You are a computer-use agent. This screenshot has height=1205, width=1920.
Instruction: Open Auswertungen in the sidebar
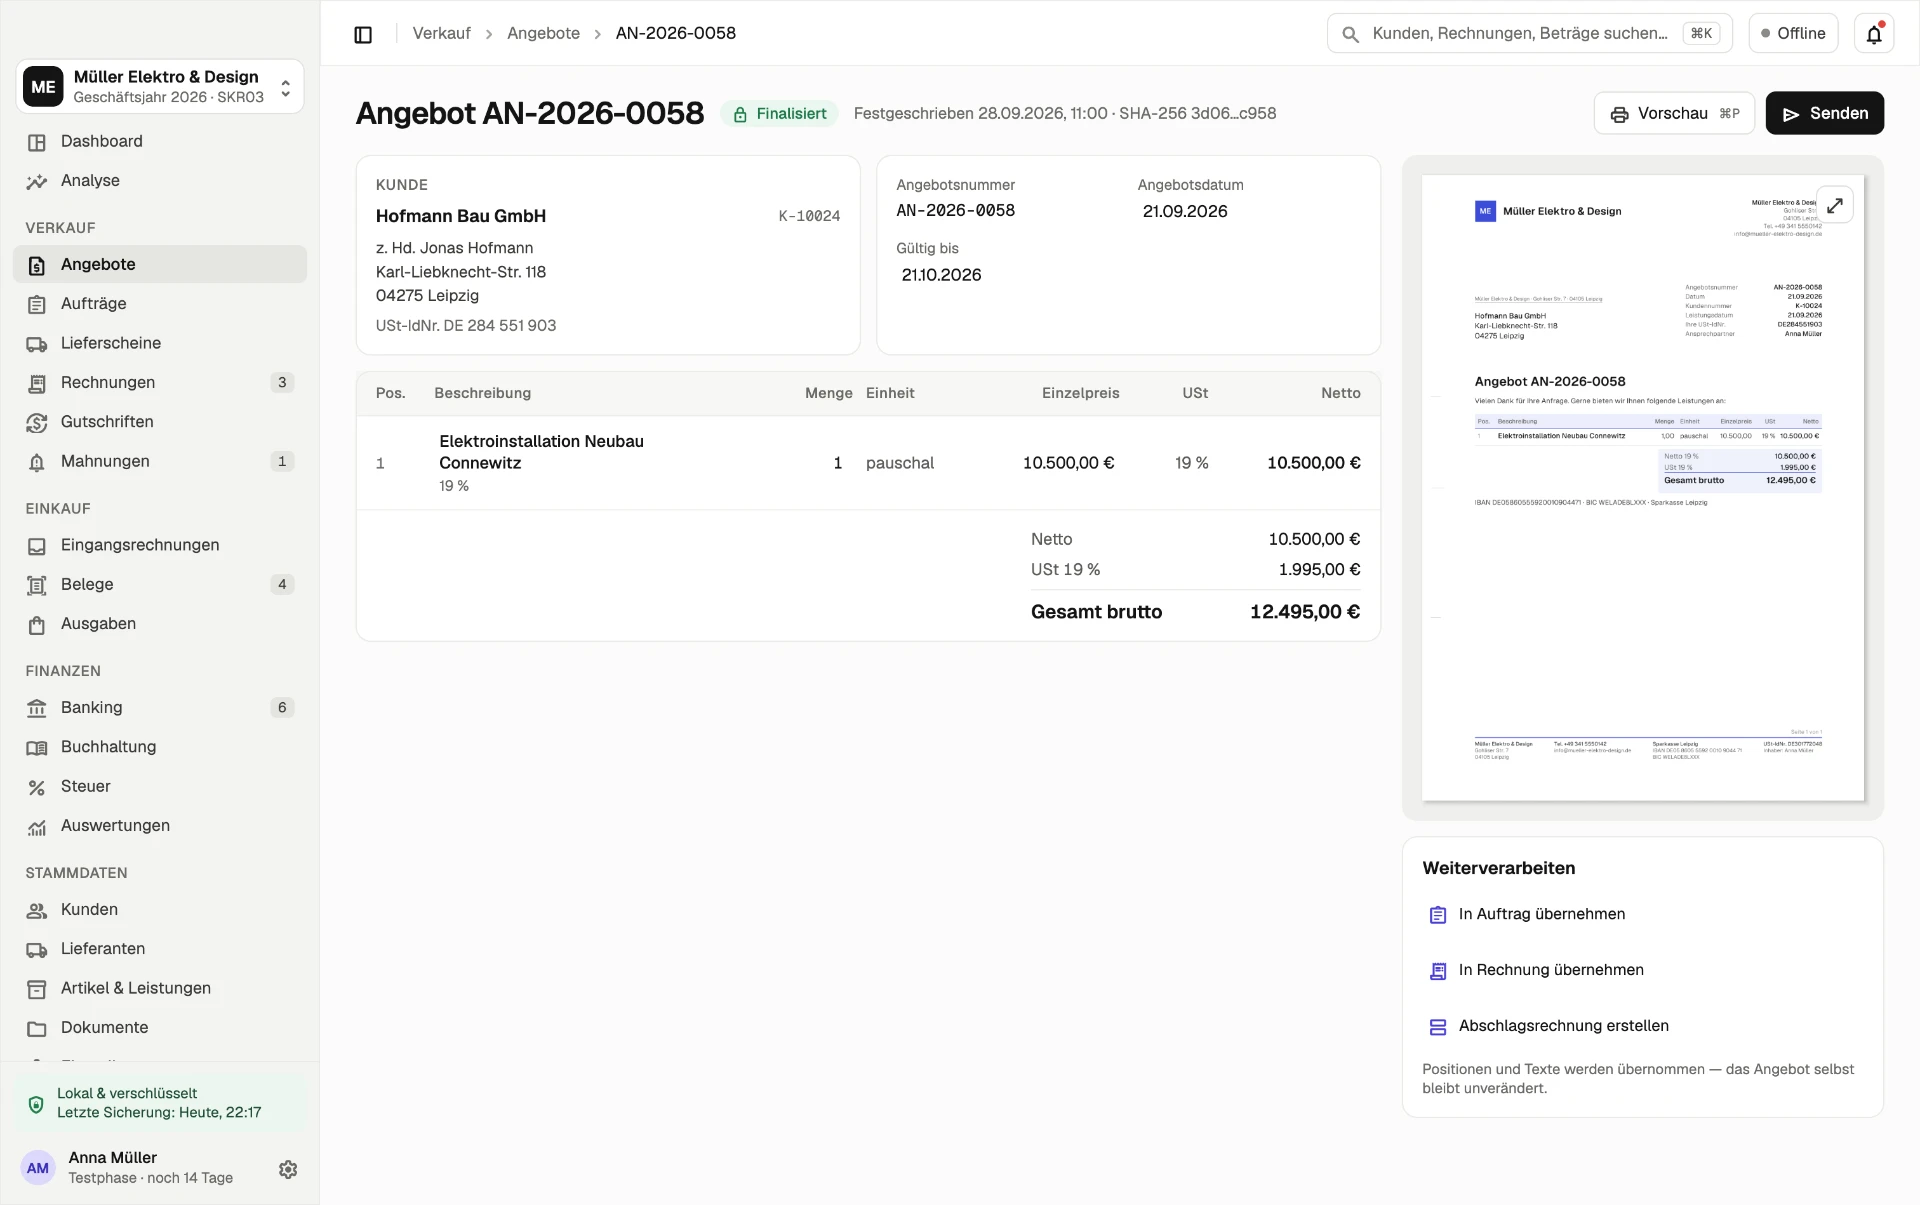coord(160,826)
